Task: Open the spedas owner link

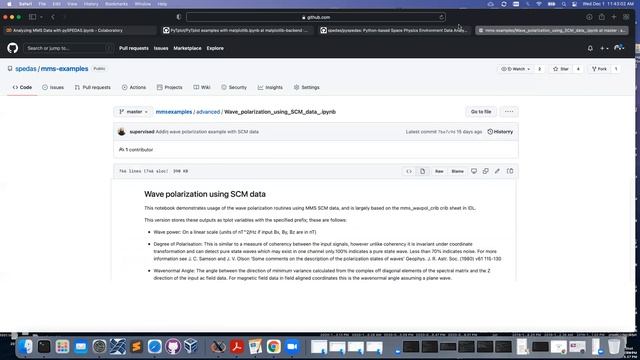Action: tap(26, 69)
